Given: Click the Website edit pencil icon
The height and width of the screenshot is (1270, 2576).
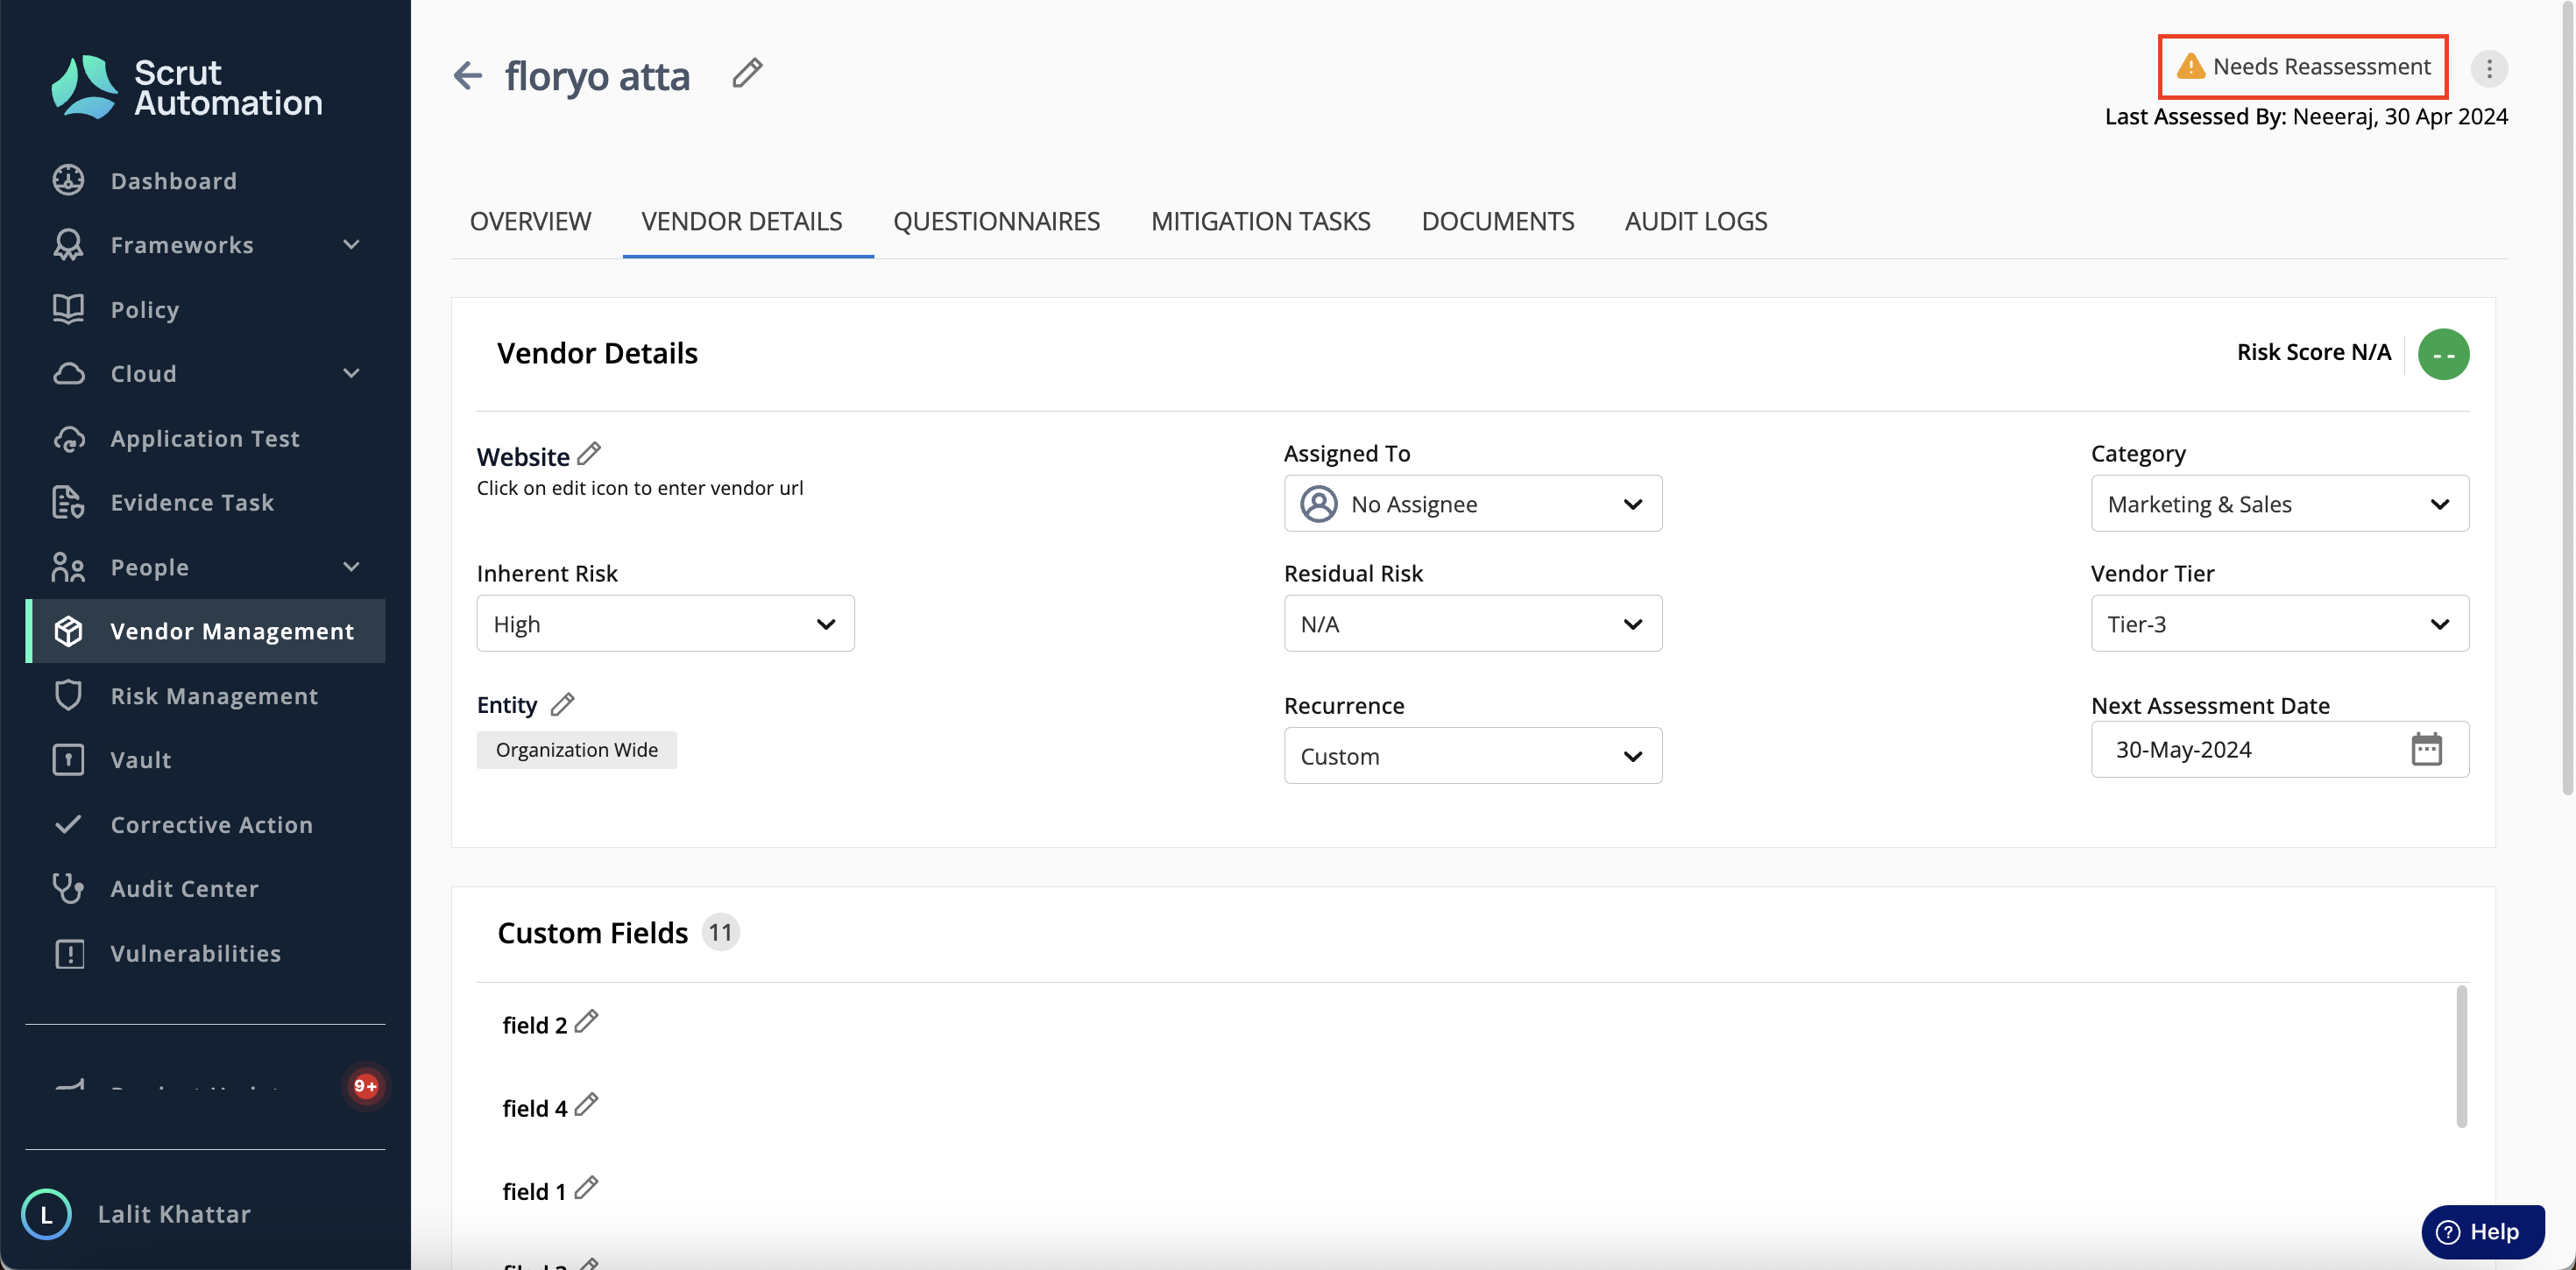Looking at the screenshot, I should (x=589, y=454).
